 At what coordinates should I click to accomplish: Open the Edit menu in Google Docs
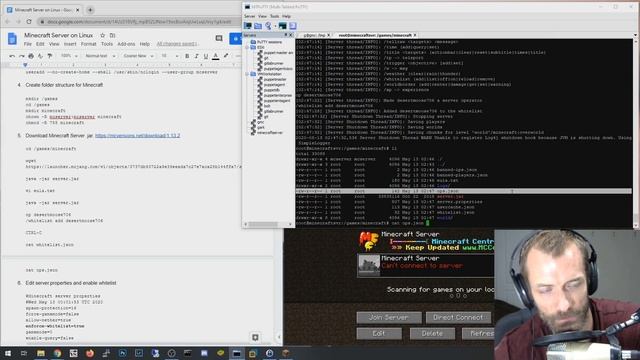click(40, 44)
